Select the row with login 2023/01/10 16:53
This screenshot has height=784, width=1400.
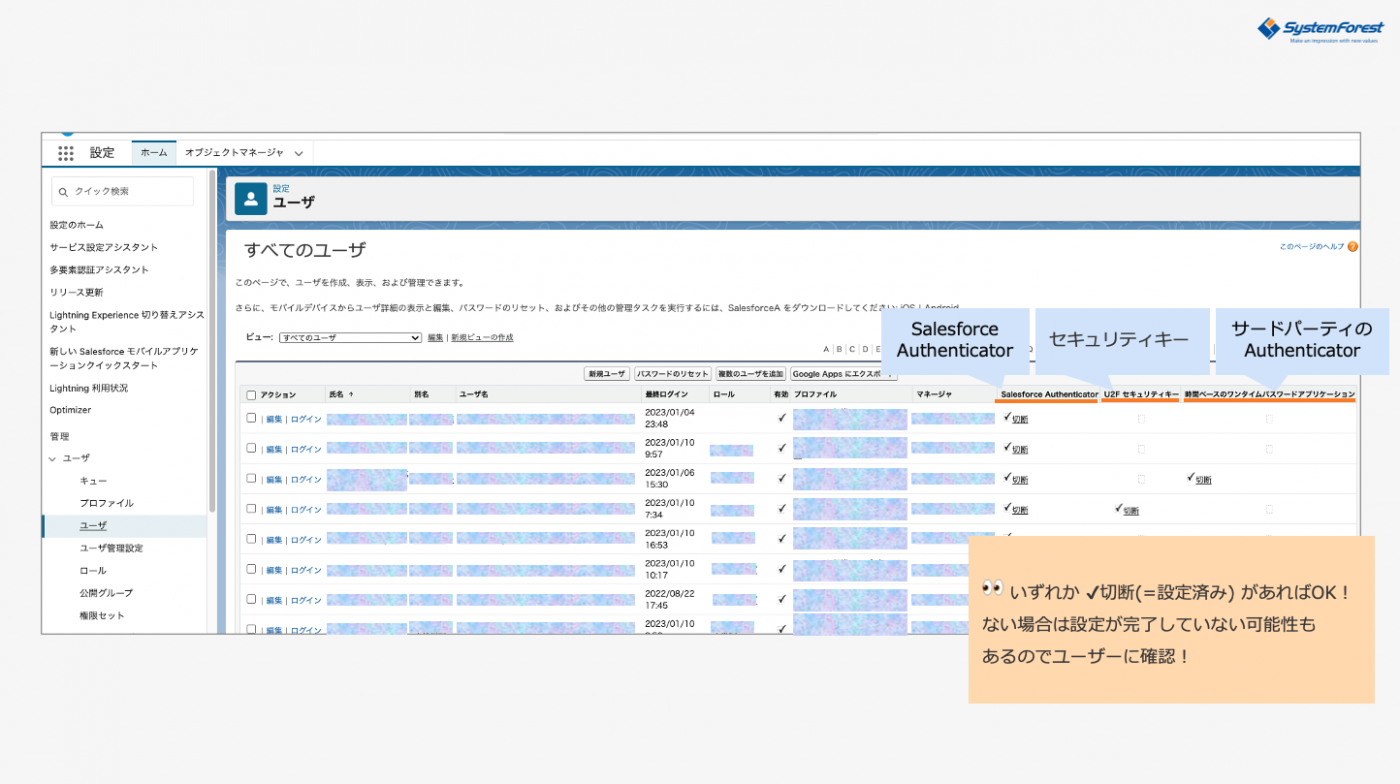pos(251,539)
